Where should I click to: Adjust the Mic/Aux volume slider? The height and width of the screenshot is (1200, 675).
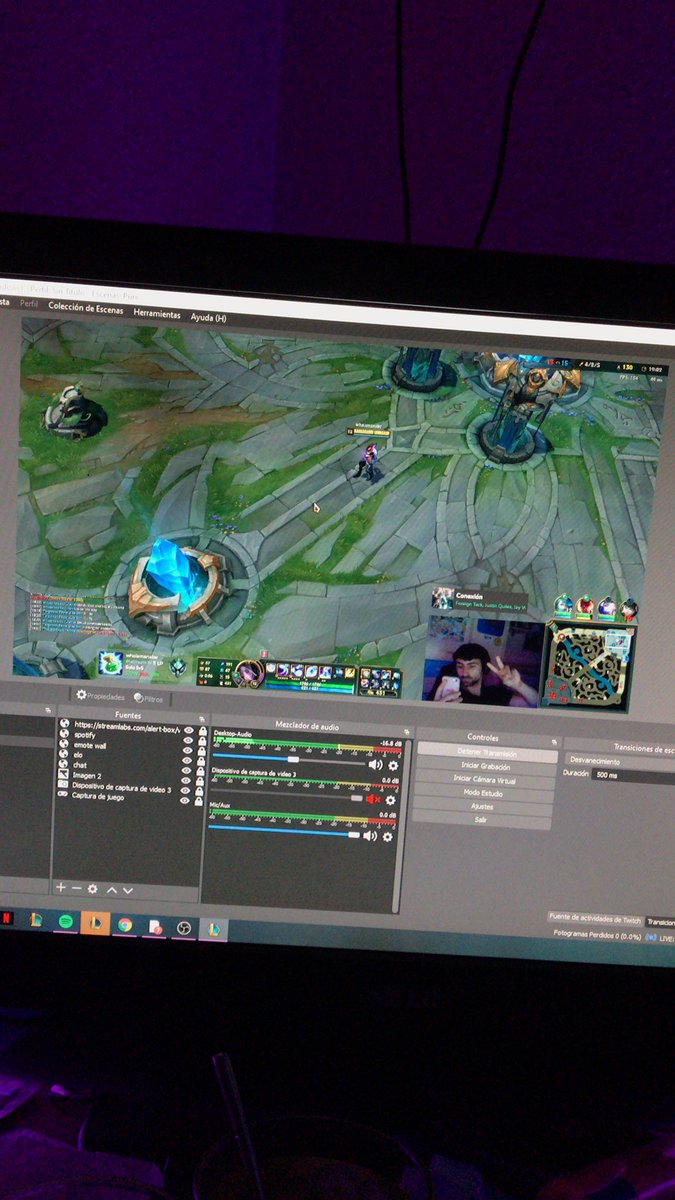pyautogui.click(x=285, y=831)
